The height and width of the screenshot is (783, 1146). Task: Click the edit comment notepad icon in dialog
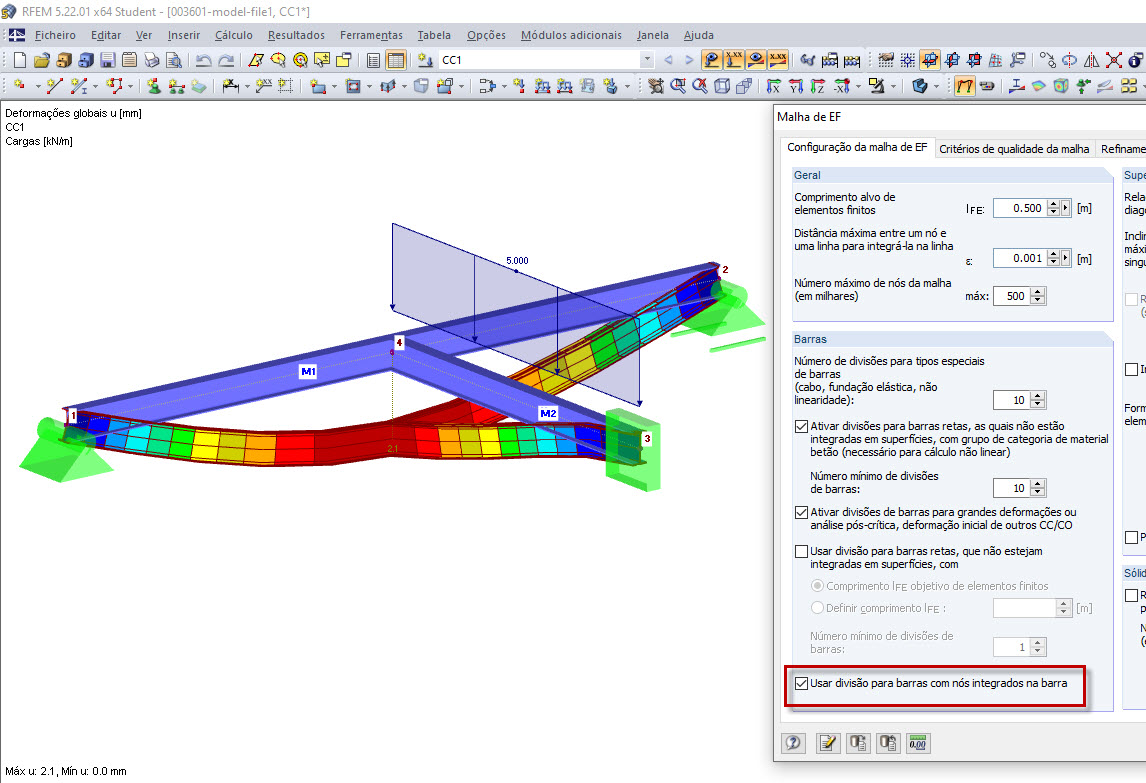[x=828, y=744]
